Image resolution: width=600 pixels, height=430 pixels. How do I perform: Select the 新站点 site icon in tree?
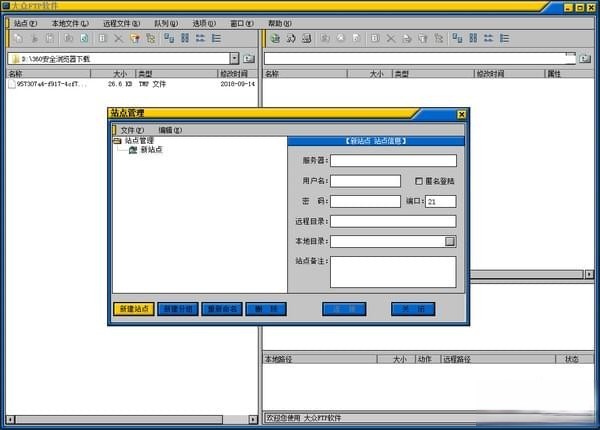(133, 150)
